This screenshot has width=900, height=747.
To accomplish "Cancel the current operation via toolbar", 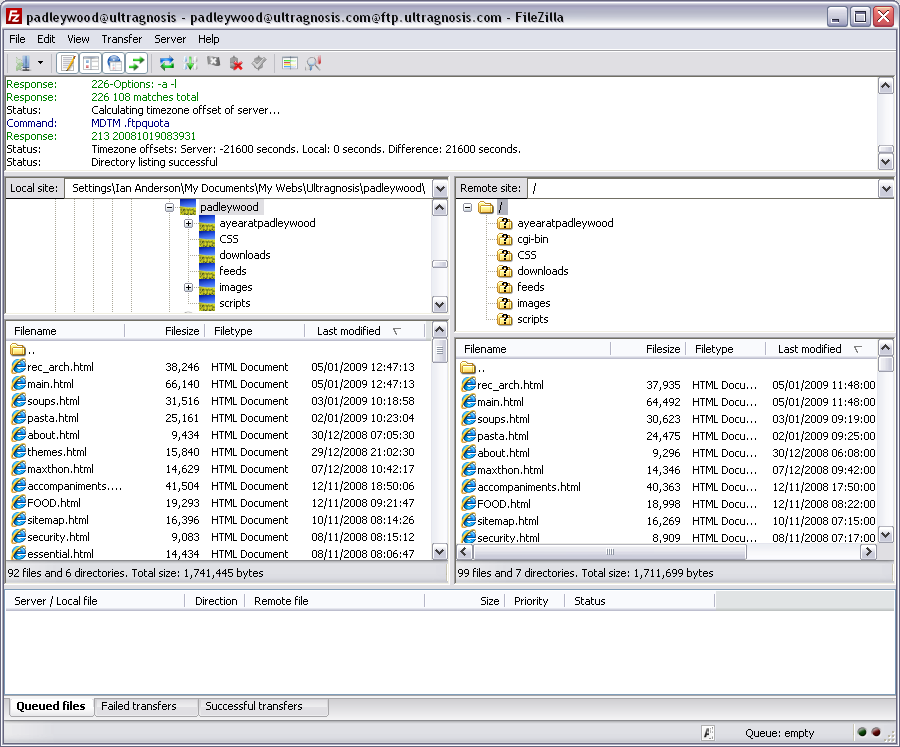I will point(213,63).
